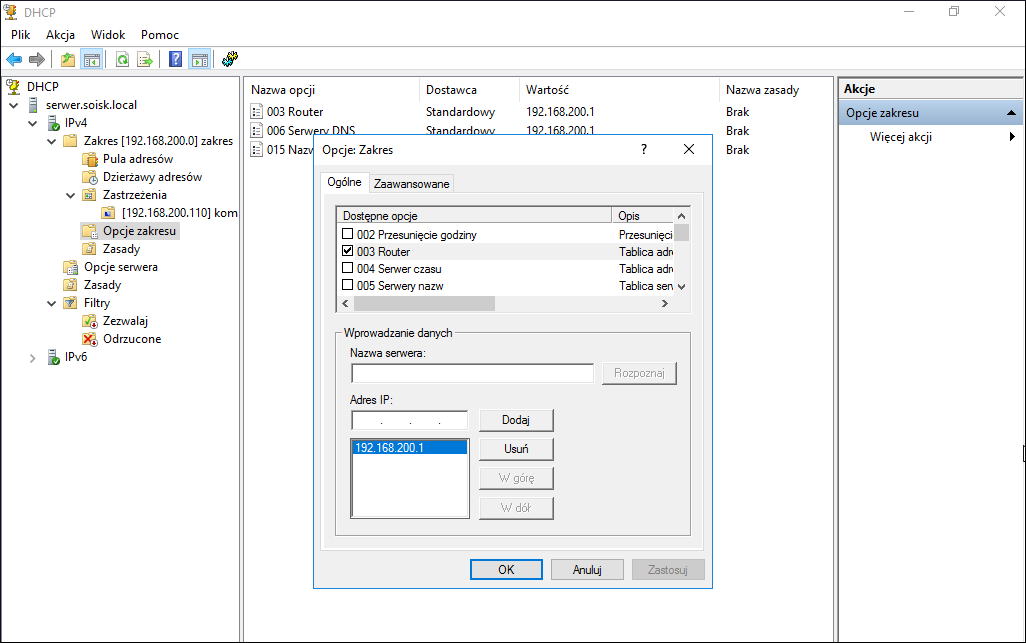The image size is (1026, 643).
Task: Click the Refresh toolbar icon
Action: coord(122,60)
